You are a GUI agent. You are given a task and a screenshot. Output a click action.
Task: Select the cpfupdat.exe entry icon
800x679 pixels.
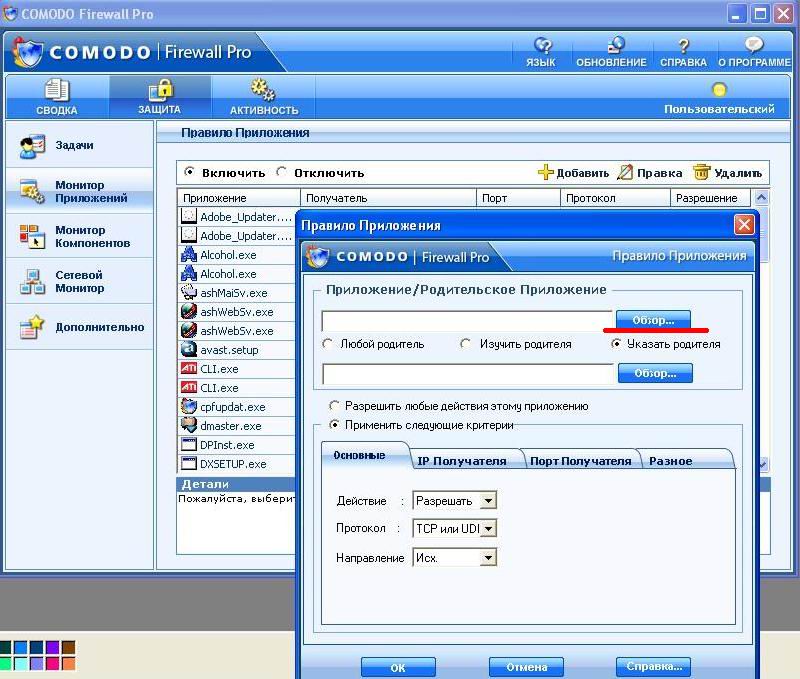click(x=189, y=407)
